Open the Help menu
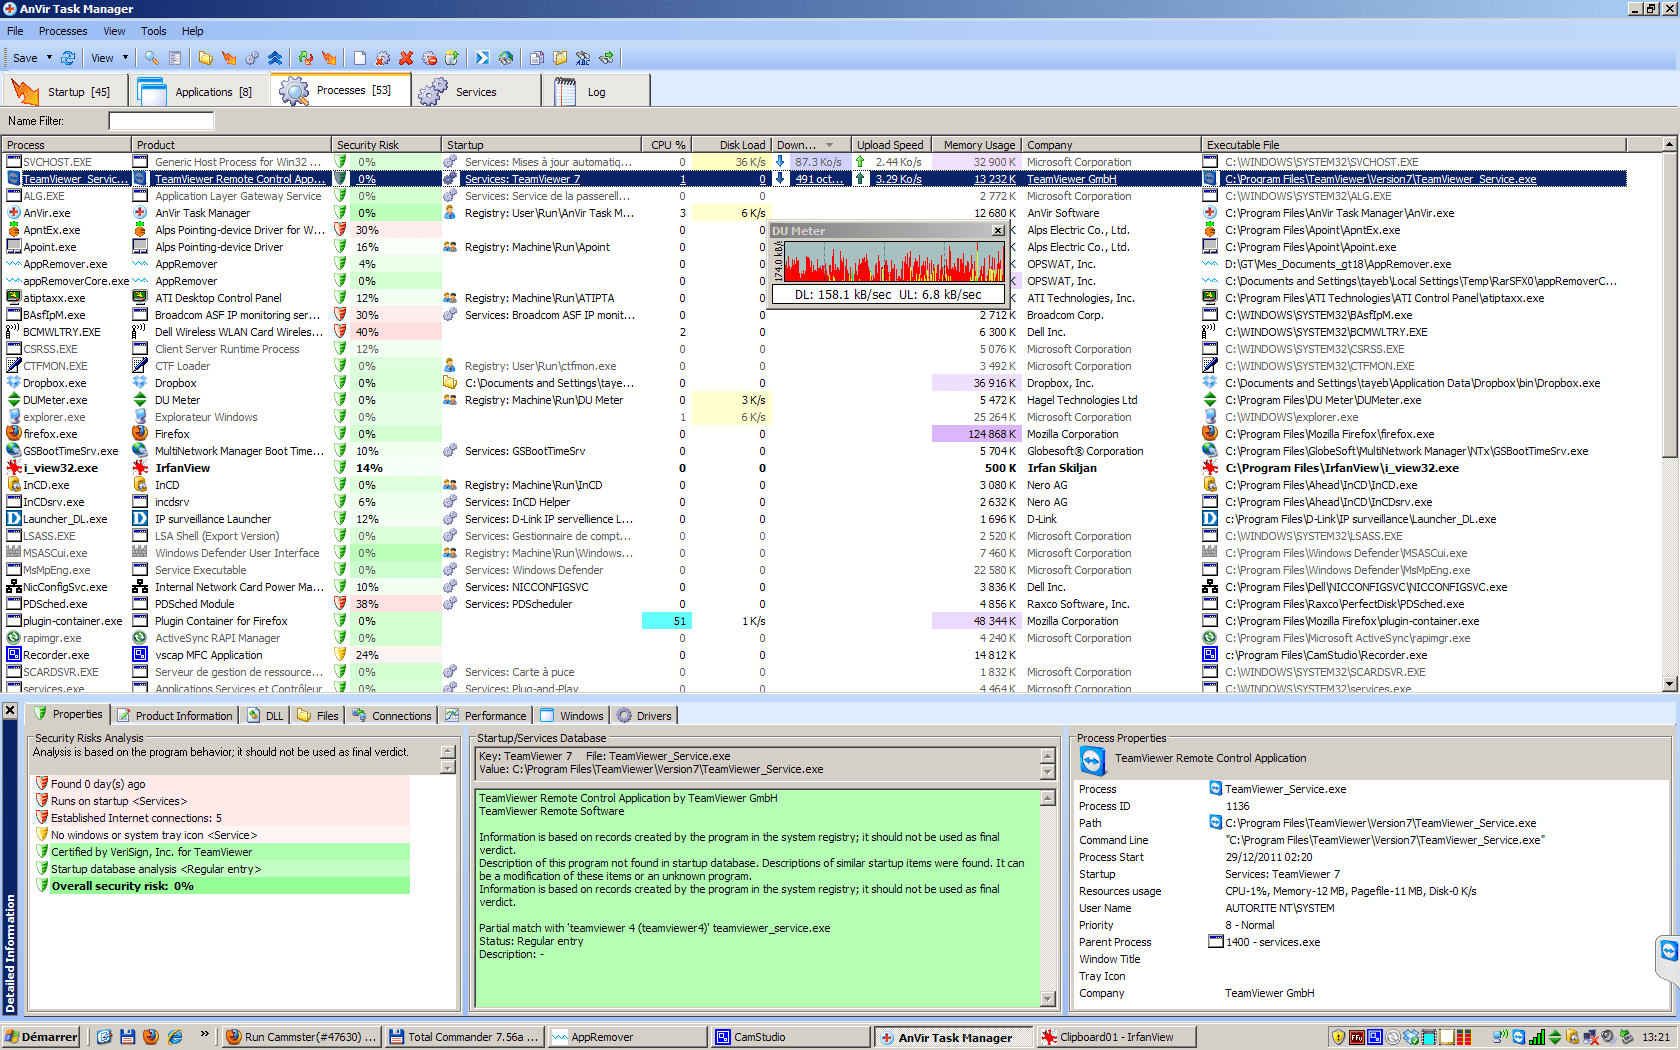This screenshot has width=1680, height=1050. 193,31
